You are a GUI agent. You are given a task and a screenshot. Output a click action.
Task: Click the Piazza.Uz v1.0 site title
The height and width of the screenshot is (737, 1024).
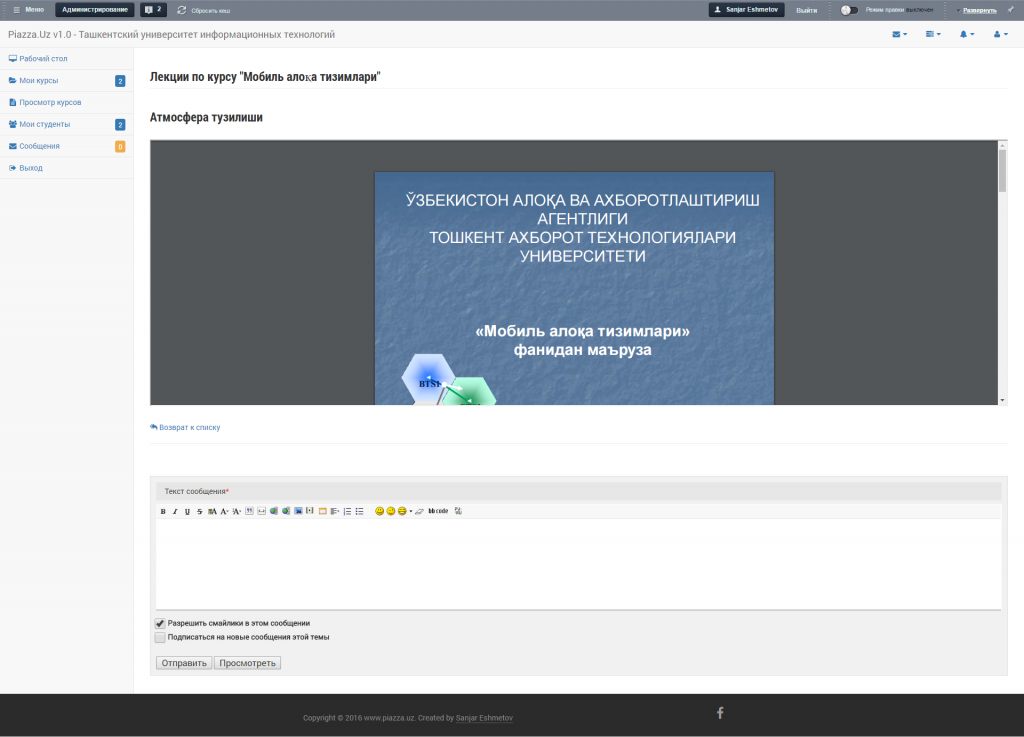[171, 35]
